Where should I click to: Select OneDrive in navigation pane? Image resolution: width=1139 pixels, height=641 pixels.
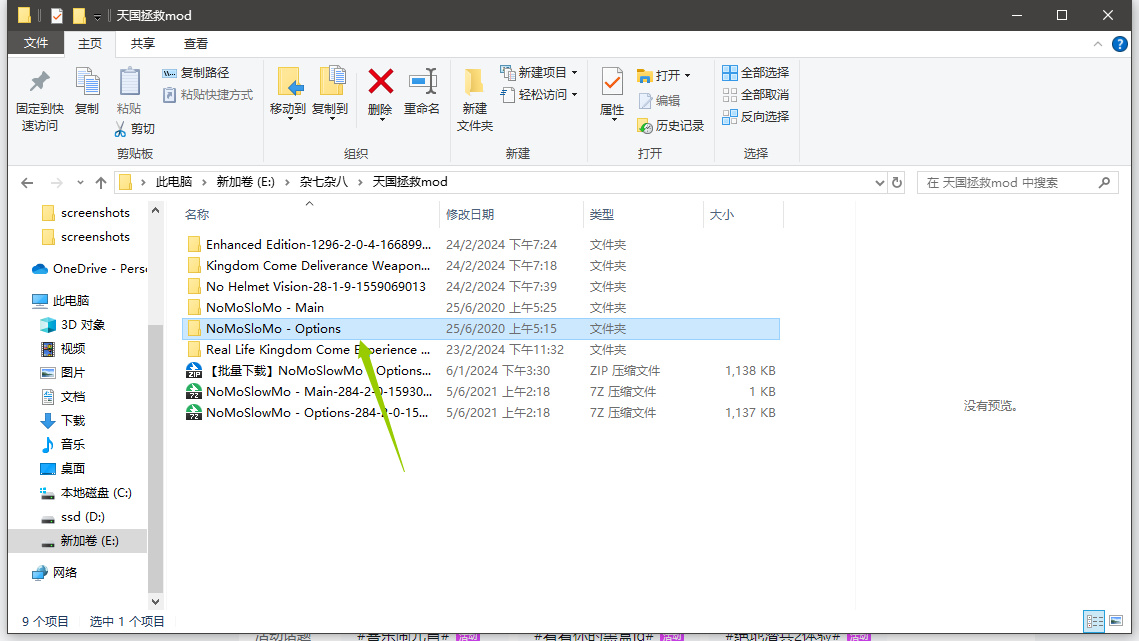[89, 269]
